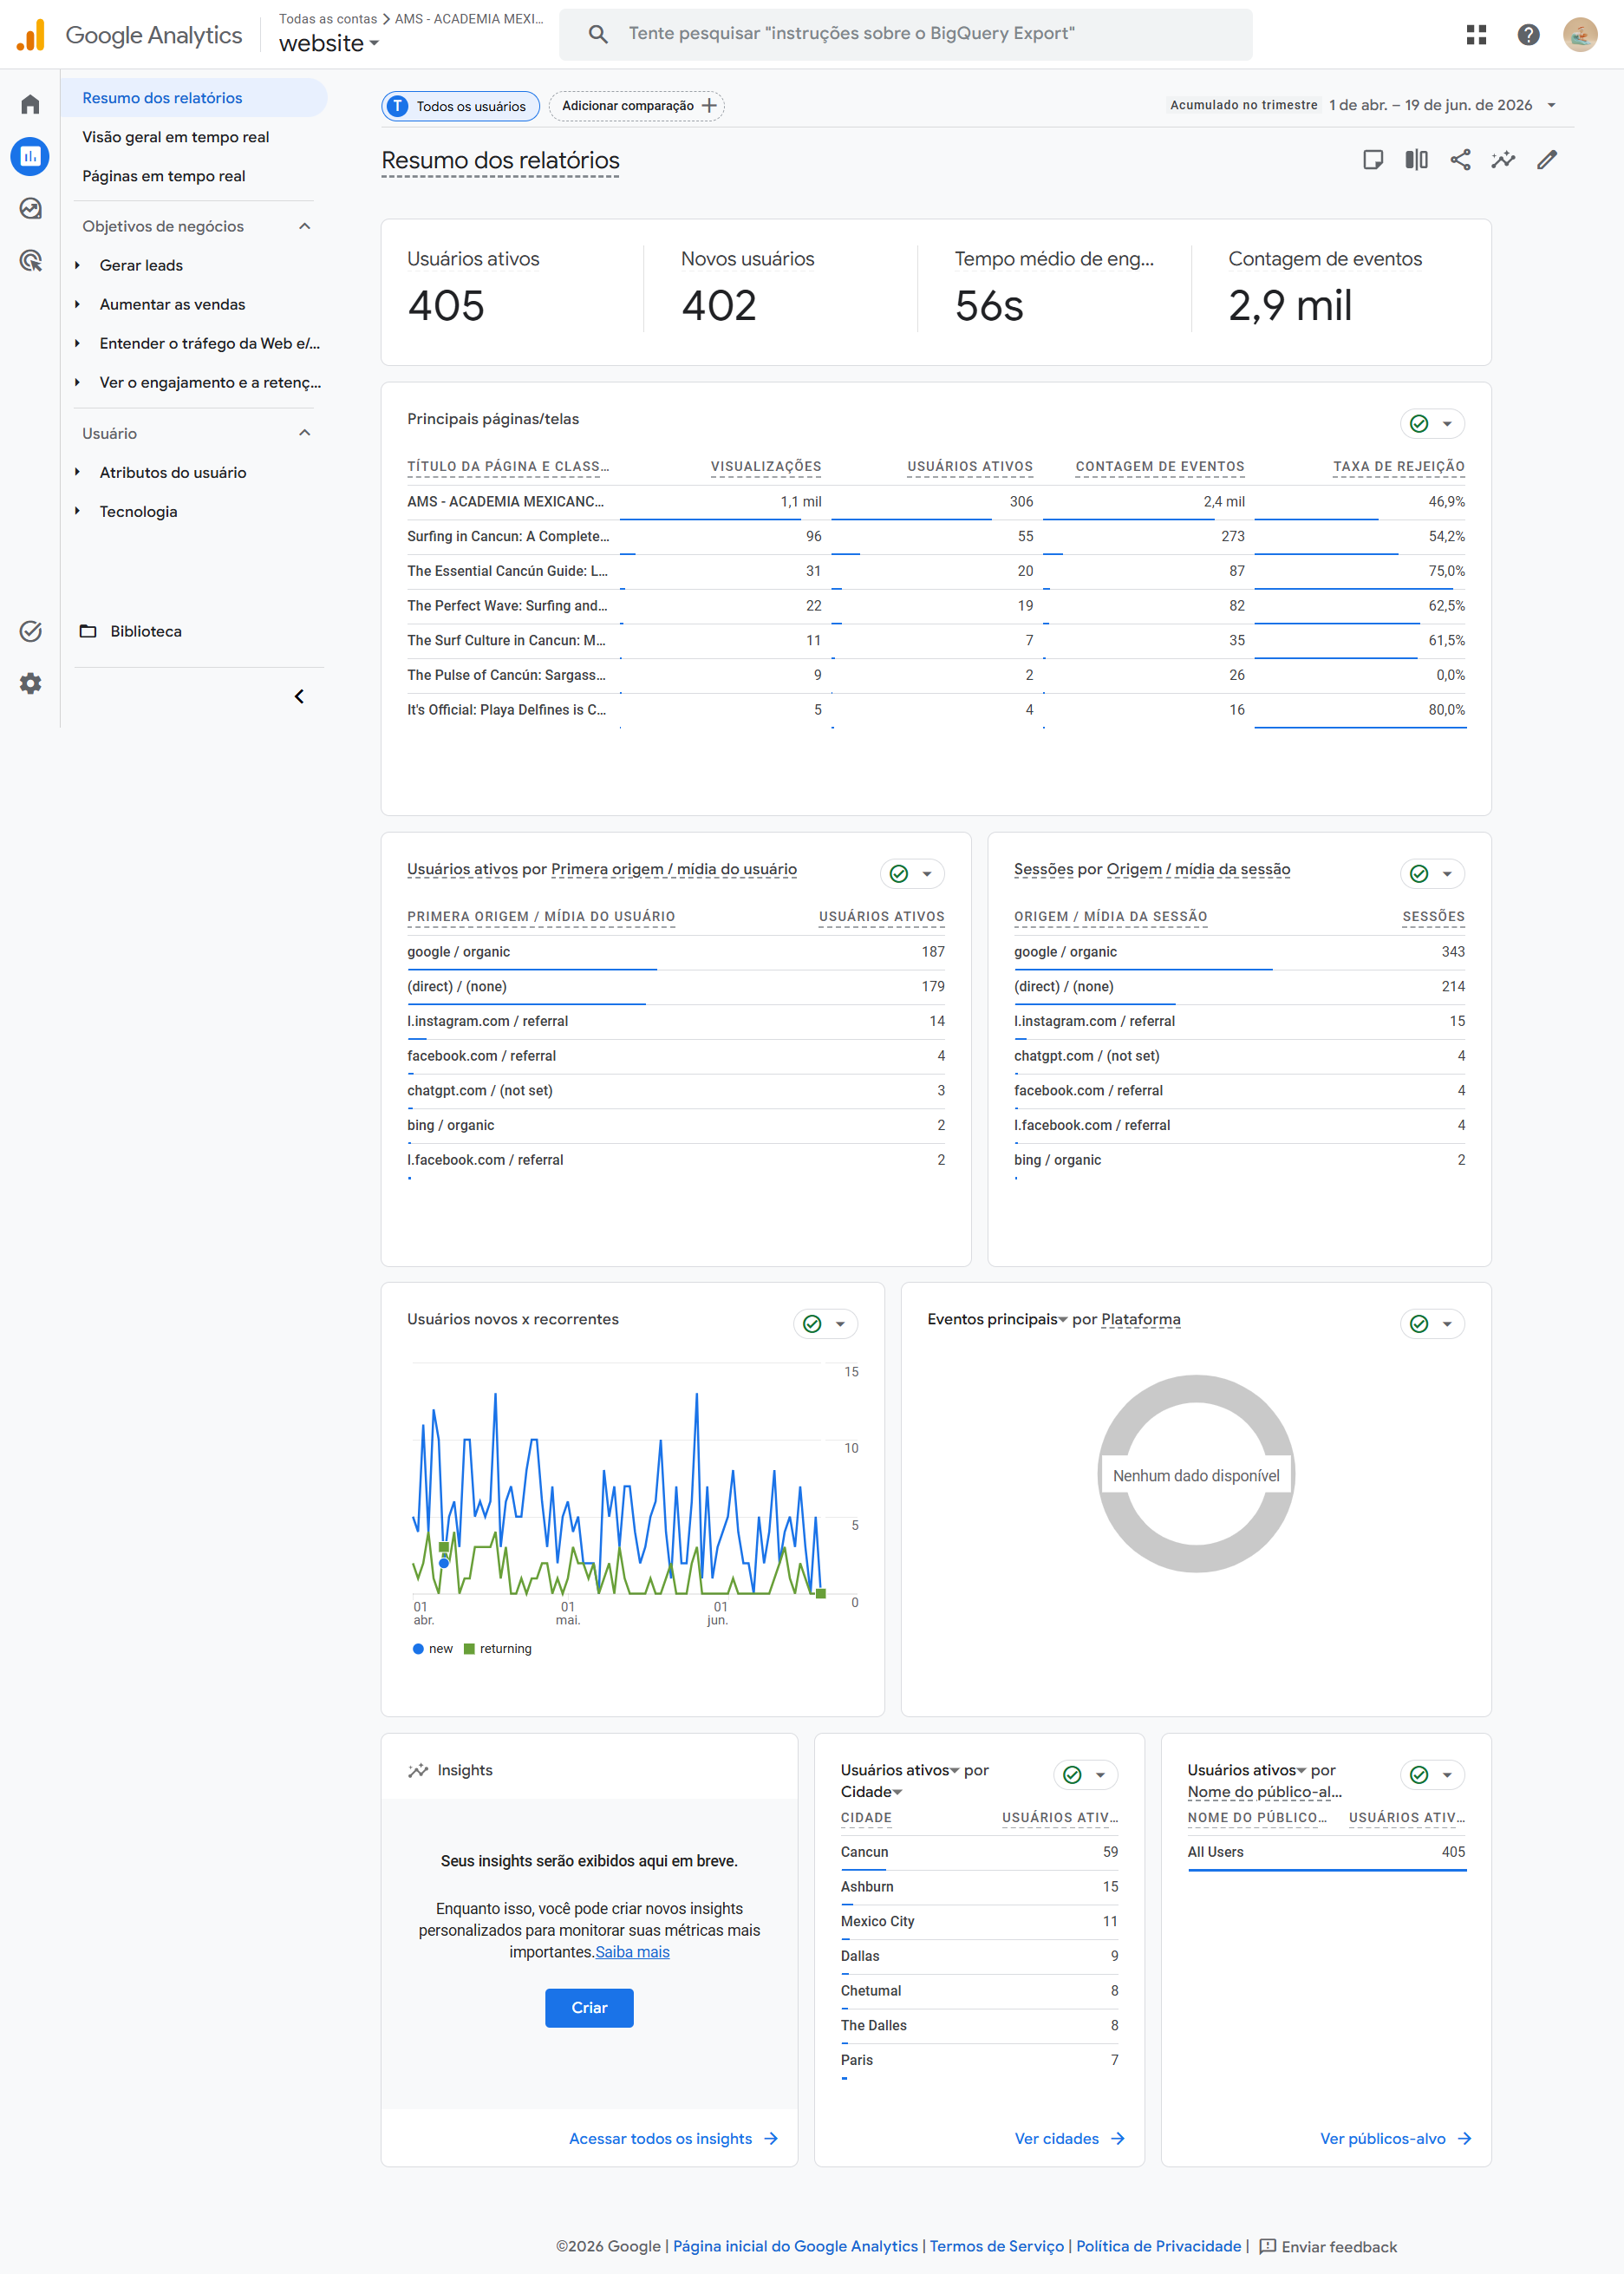This screenshot has width=1624, height=2274.
Task: Click the search input field
Action: (x=905, y=34)
